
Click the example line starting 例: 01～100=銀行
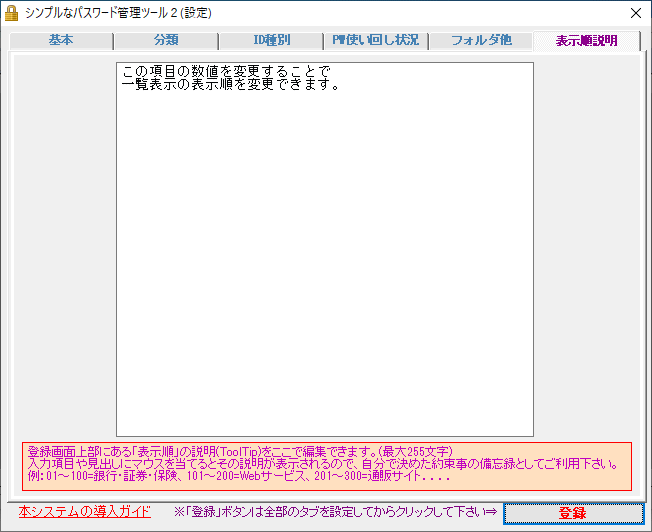239,476
